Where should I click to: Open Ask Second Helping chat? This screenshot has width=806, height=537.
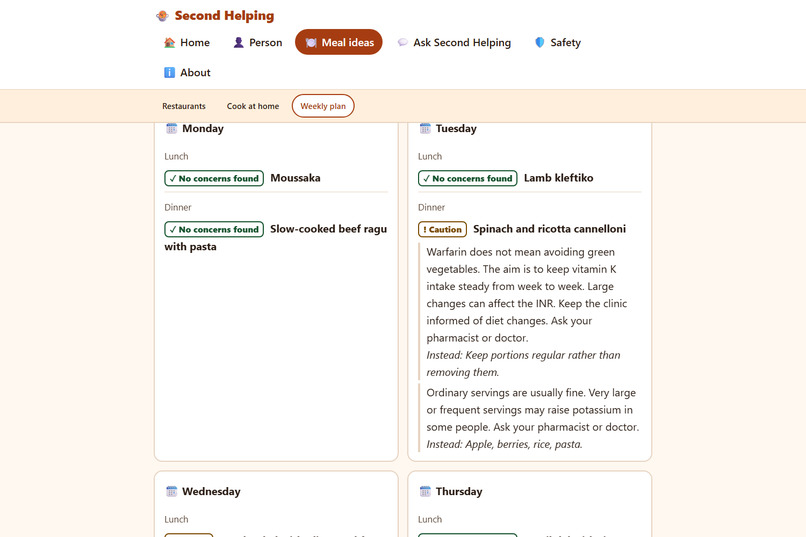(x=454, y=43)
